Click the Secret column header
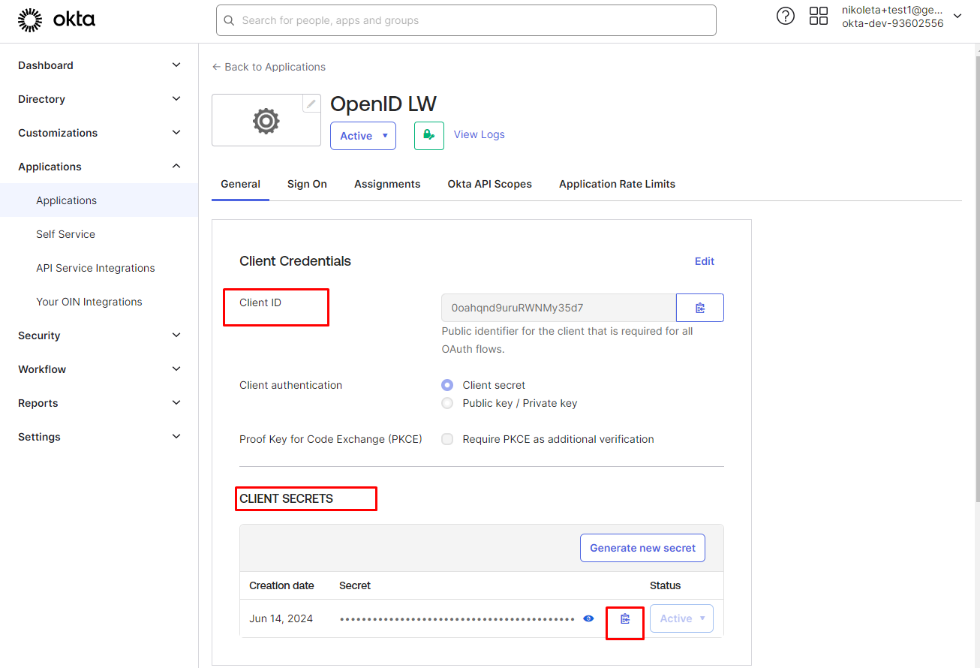 (x=354, y=586)
